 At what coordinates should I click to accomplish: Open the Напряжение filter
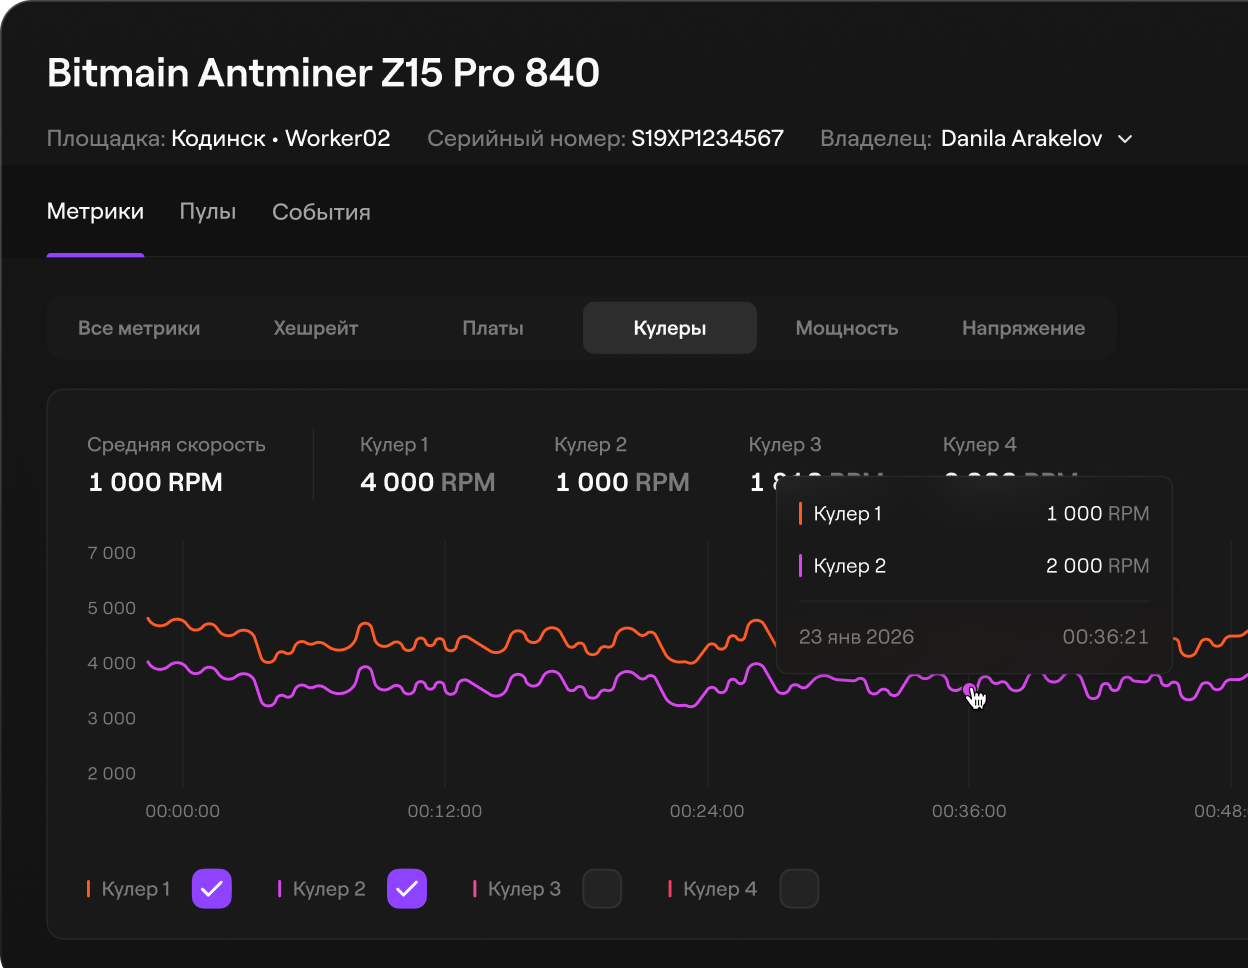point(1023,328)
